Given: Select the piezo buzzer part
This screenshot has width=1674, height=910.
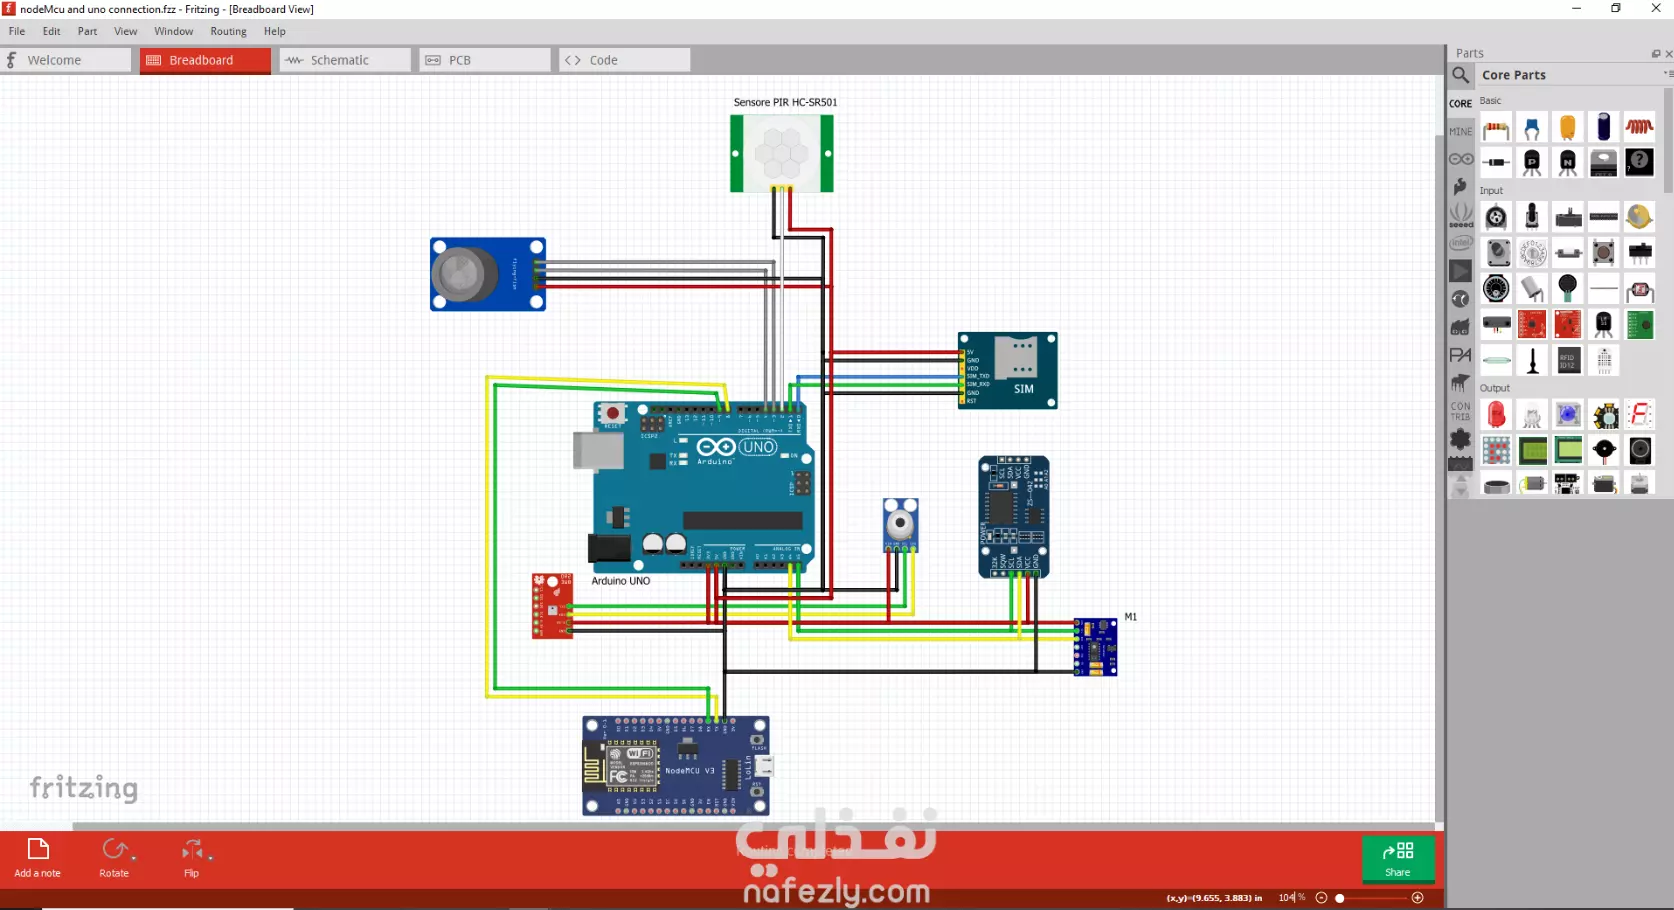Looking at the screenshot, I should [x=1604, y=450].
